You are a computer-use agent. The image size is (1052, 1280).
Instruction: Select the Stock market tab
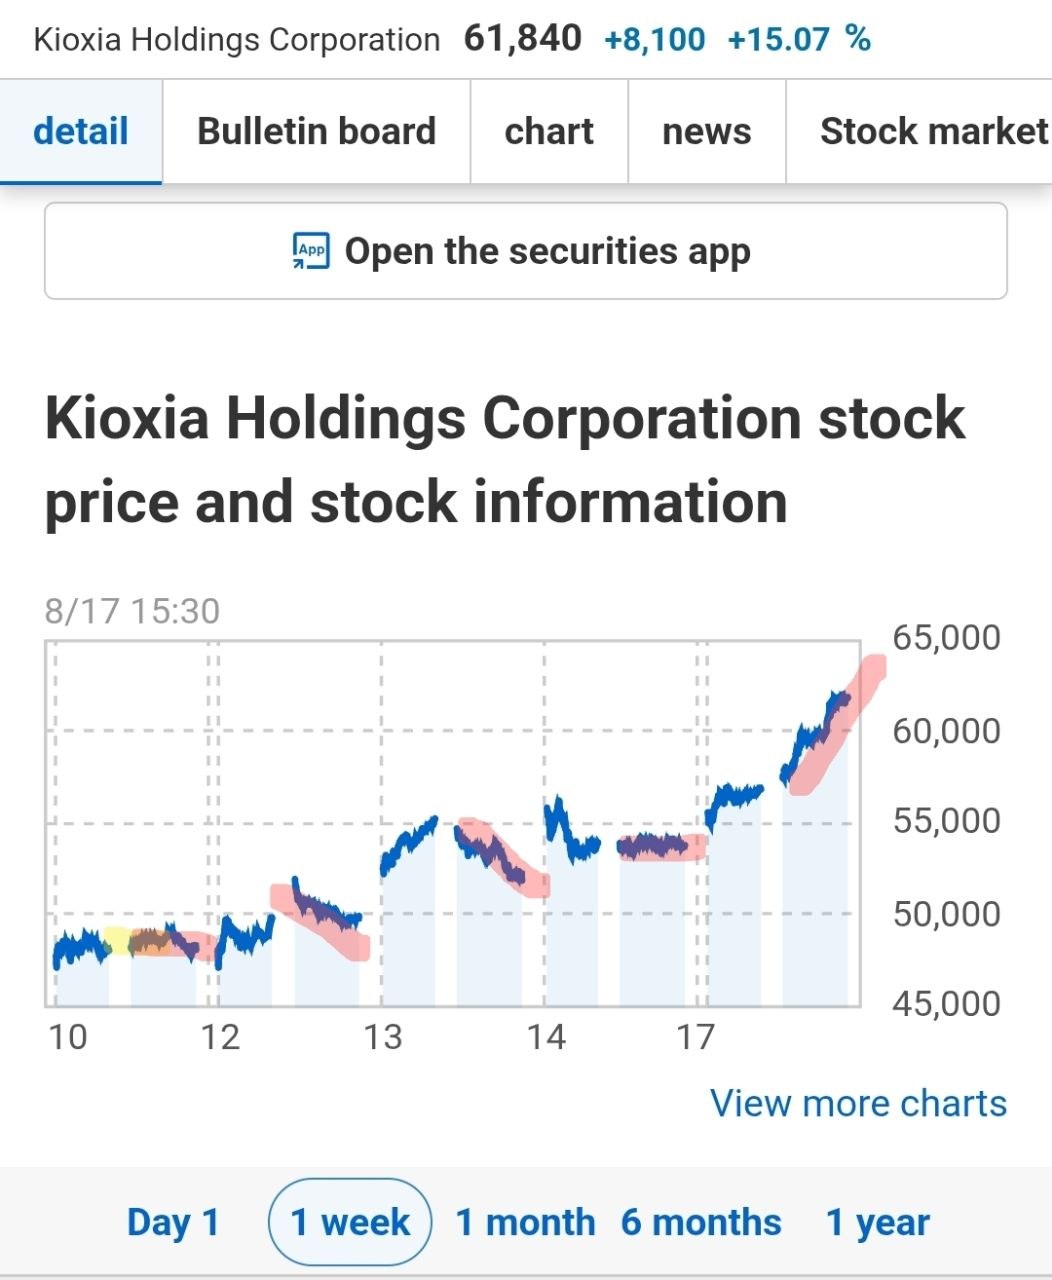pos(920,132)
